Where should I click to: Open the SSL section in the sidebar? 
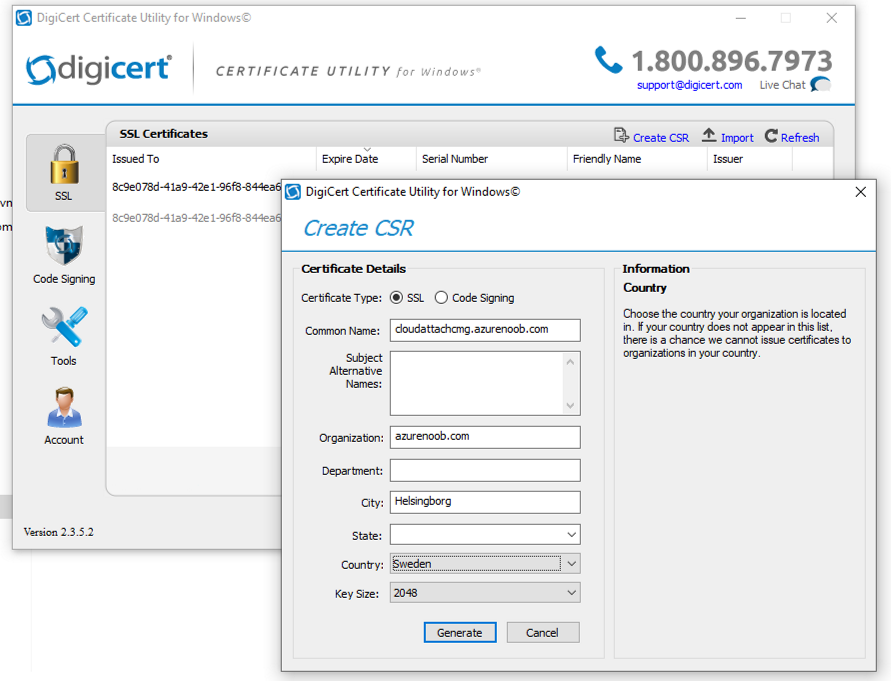coord(64,172)
